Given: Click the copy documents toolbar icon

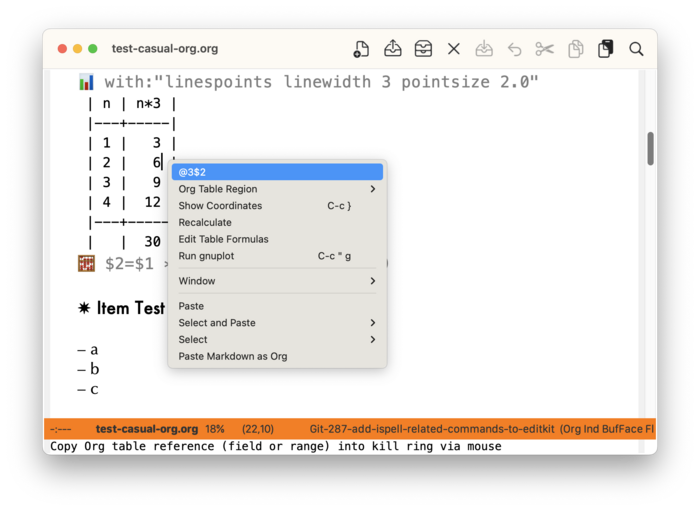Looking at the screenshot, I should (x=575, y=49).
